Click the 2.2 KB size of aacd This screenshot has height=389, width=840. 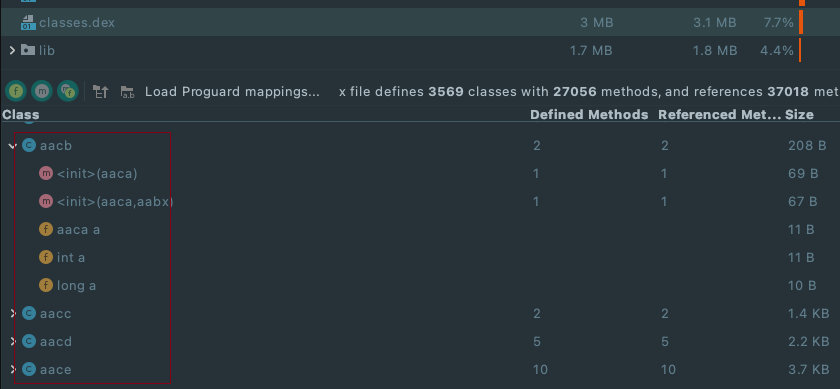tap(808, 341)
